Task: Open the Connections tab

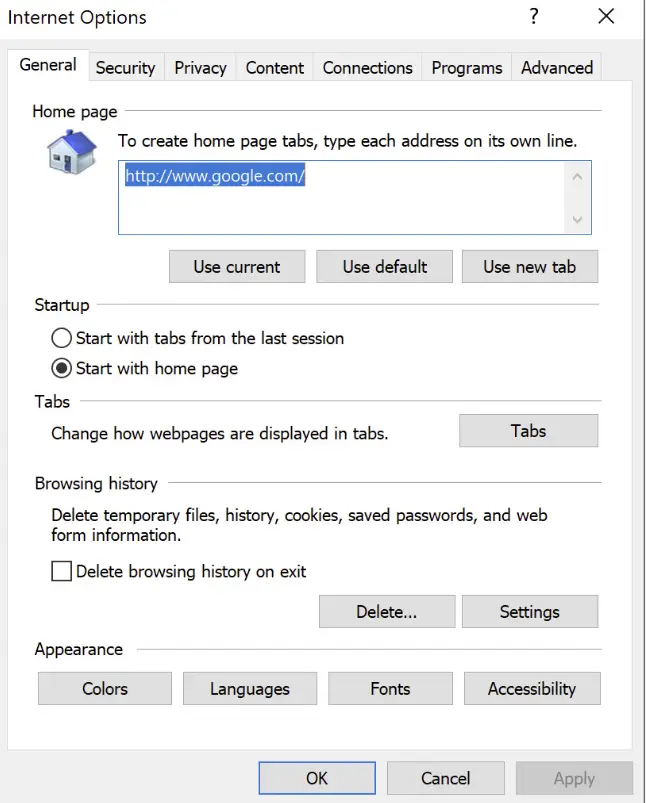Action: 367,68
